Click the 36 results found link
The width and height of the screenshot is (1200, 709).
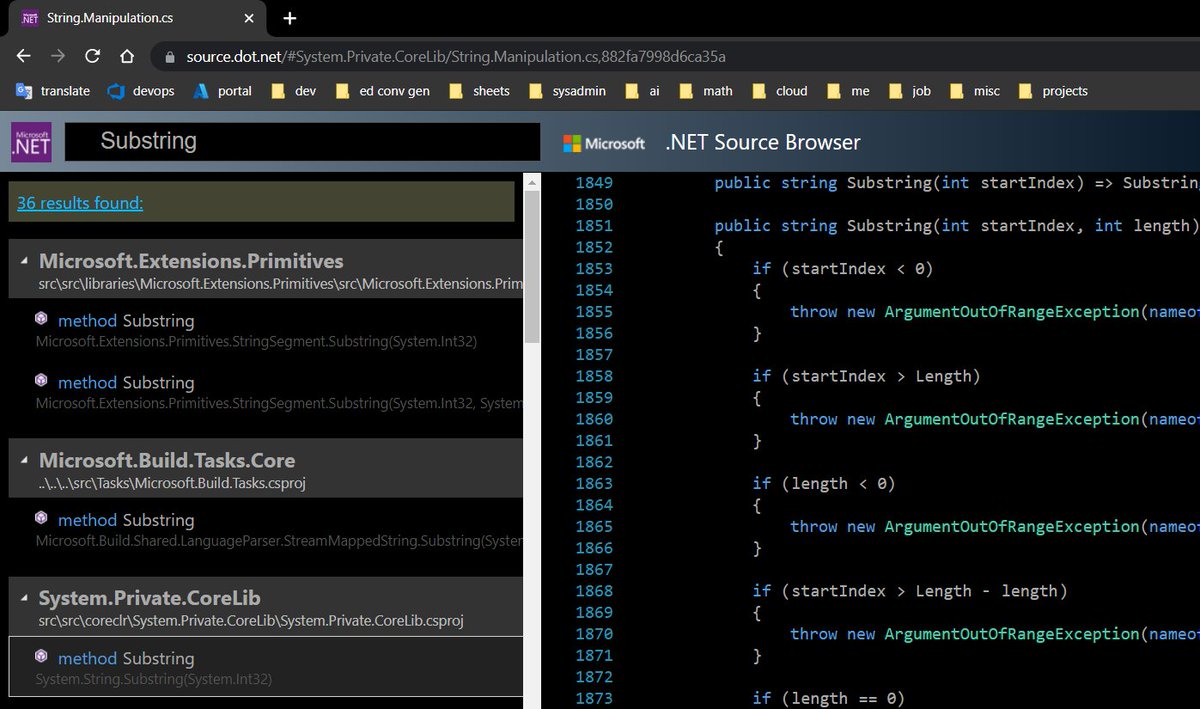click(80, 203)
